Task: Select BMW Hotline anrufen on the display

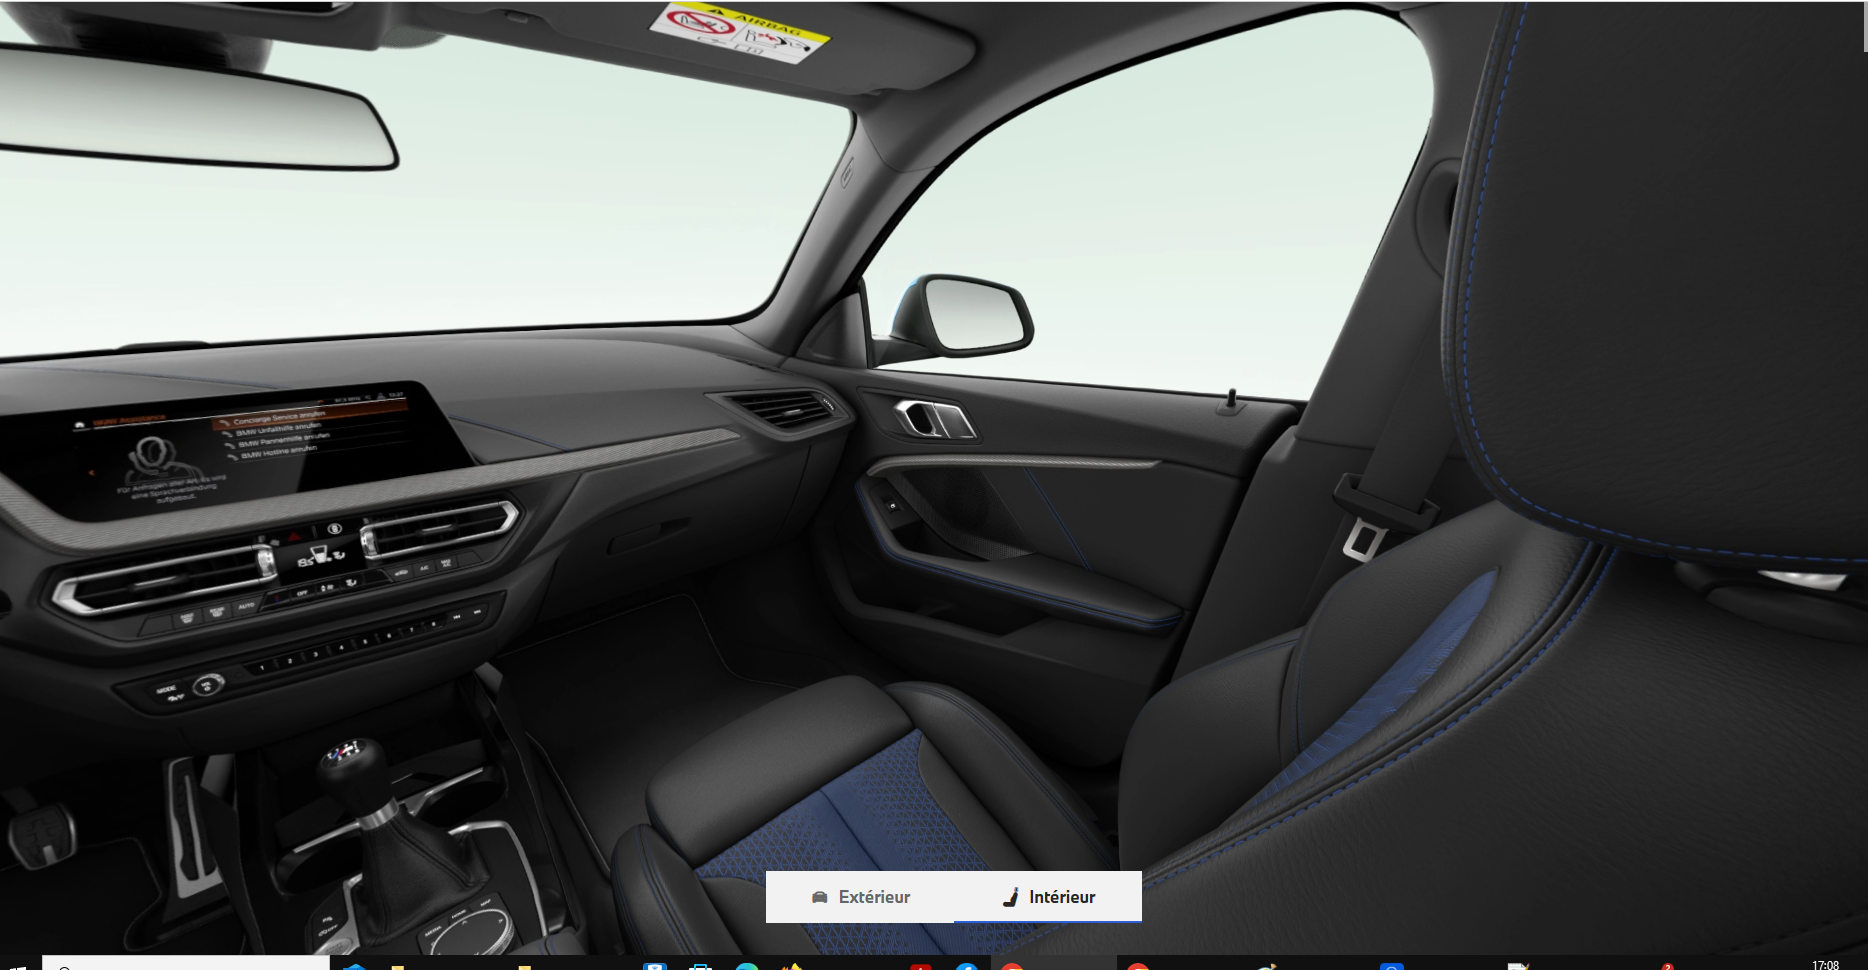Action: [277, 452]
